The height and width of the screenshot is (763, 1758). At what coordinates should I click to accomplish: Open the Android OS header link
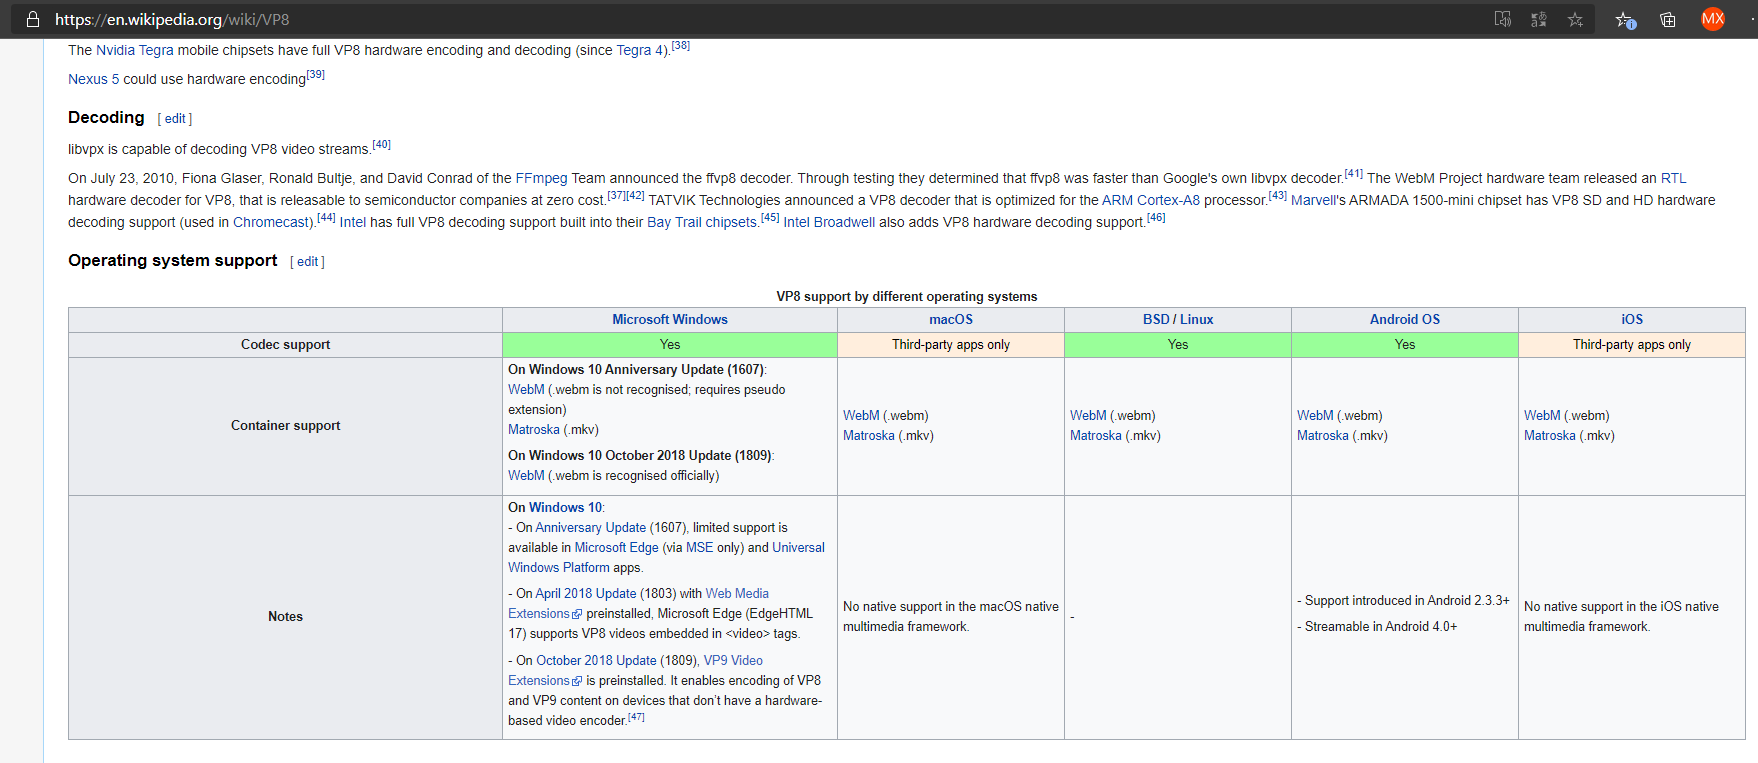click(1405, 320)
